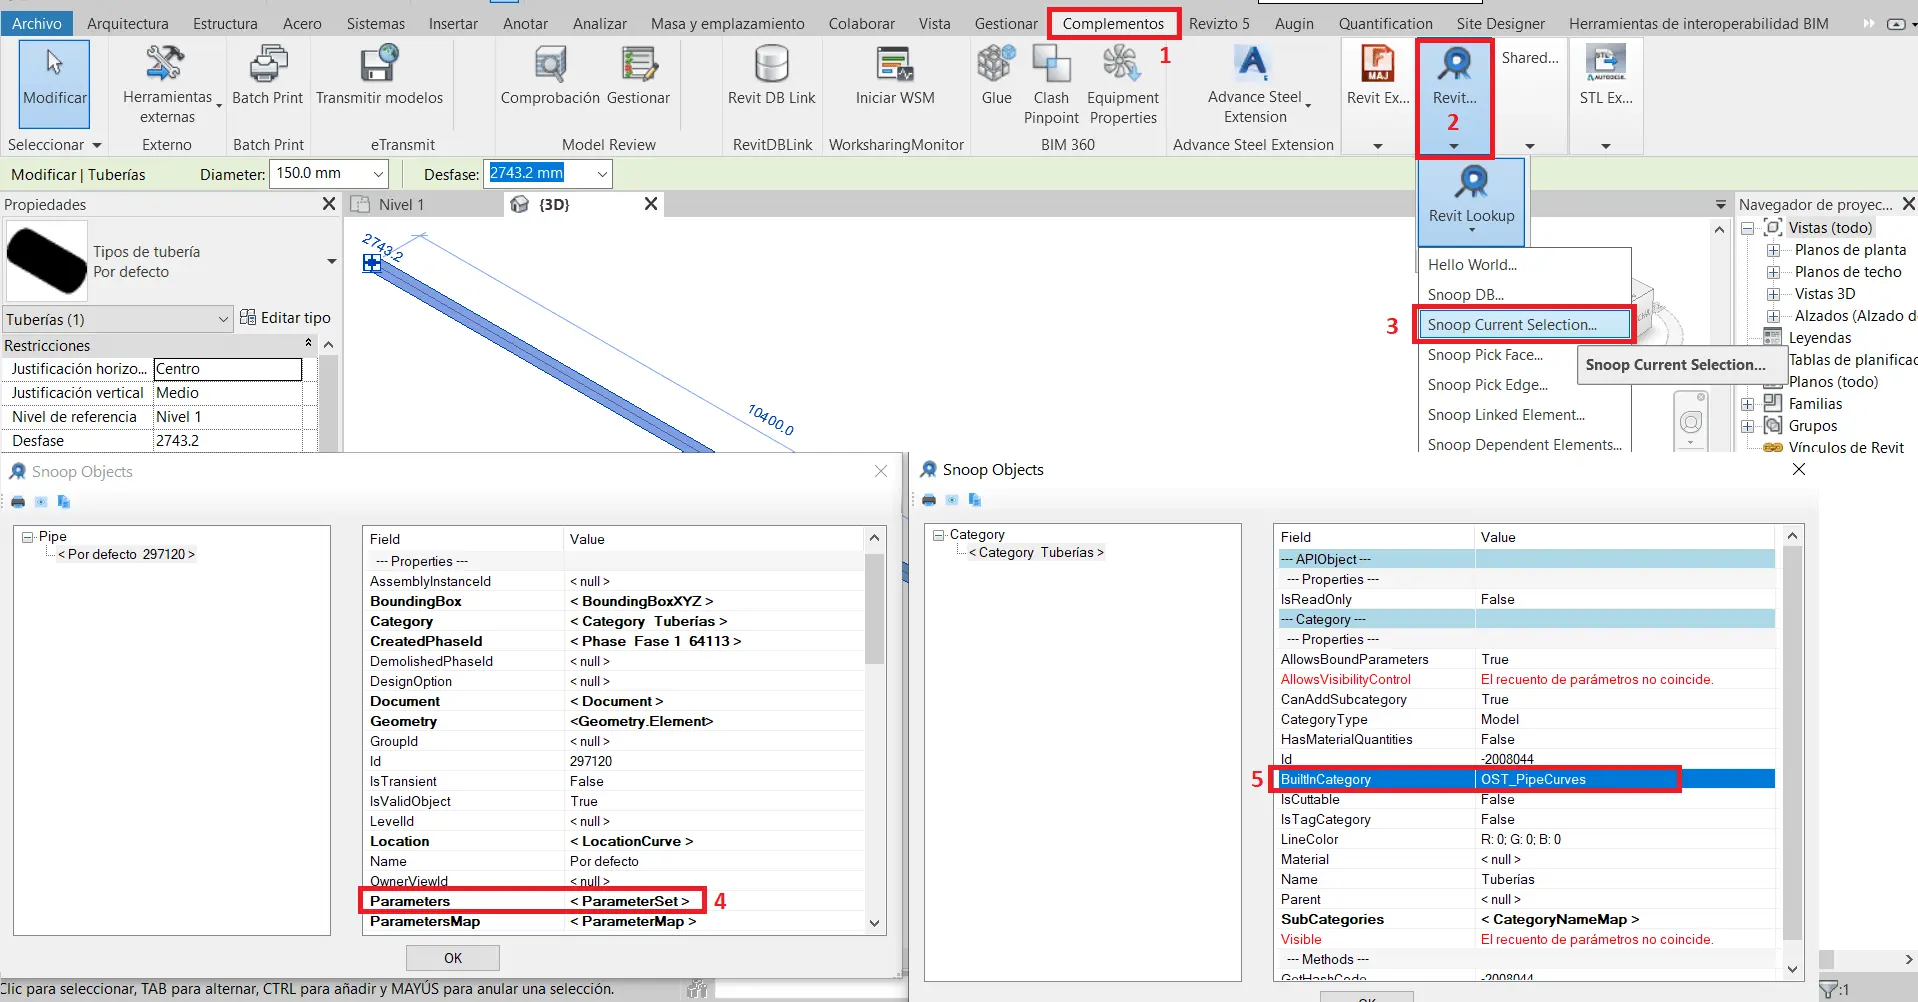Select Geometry row in snoop list

click(615, 721)
